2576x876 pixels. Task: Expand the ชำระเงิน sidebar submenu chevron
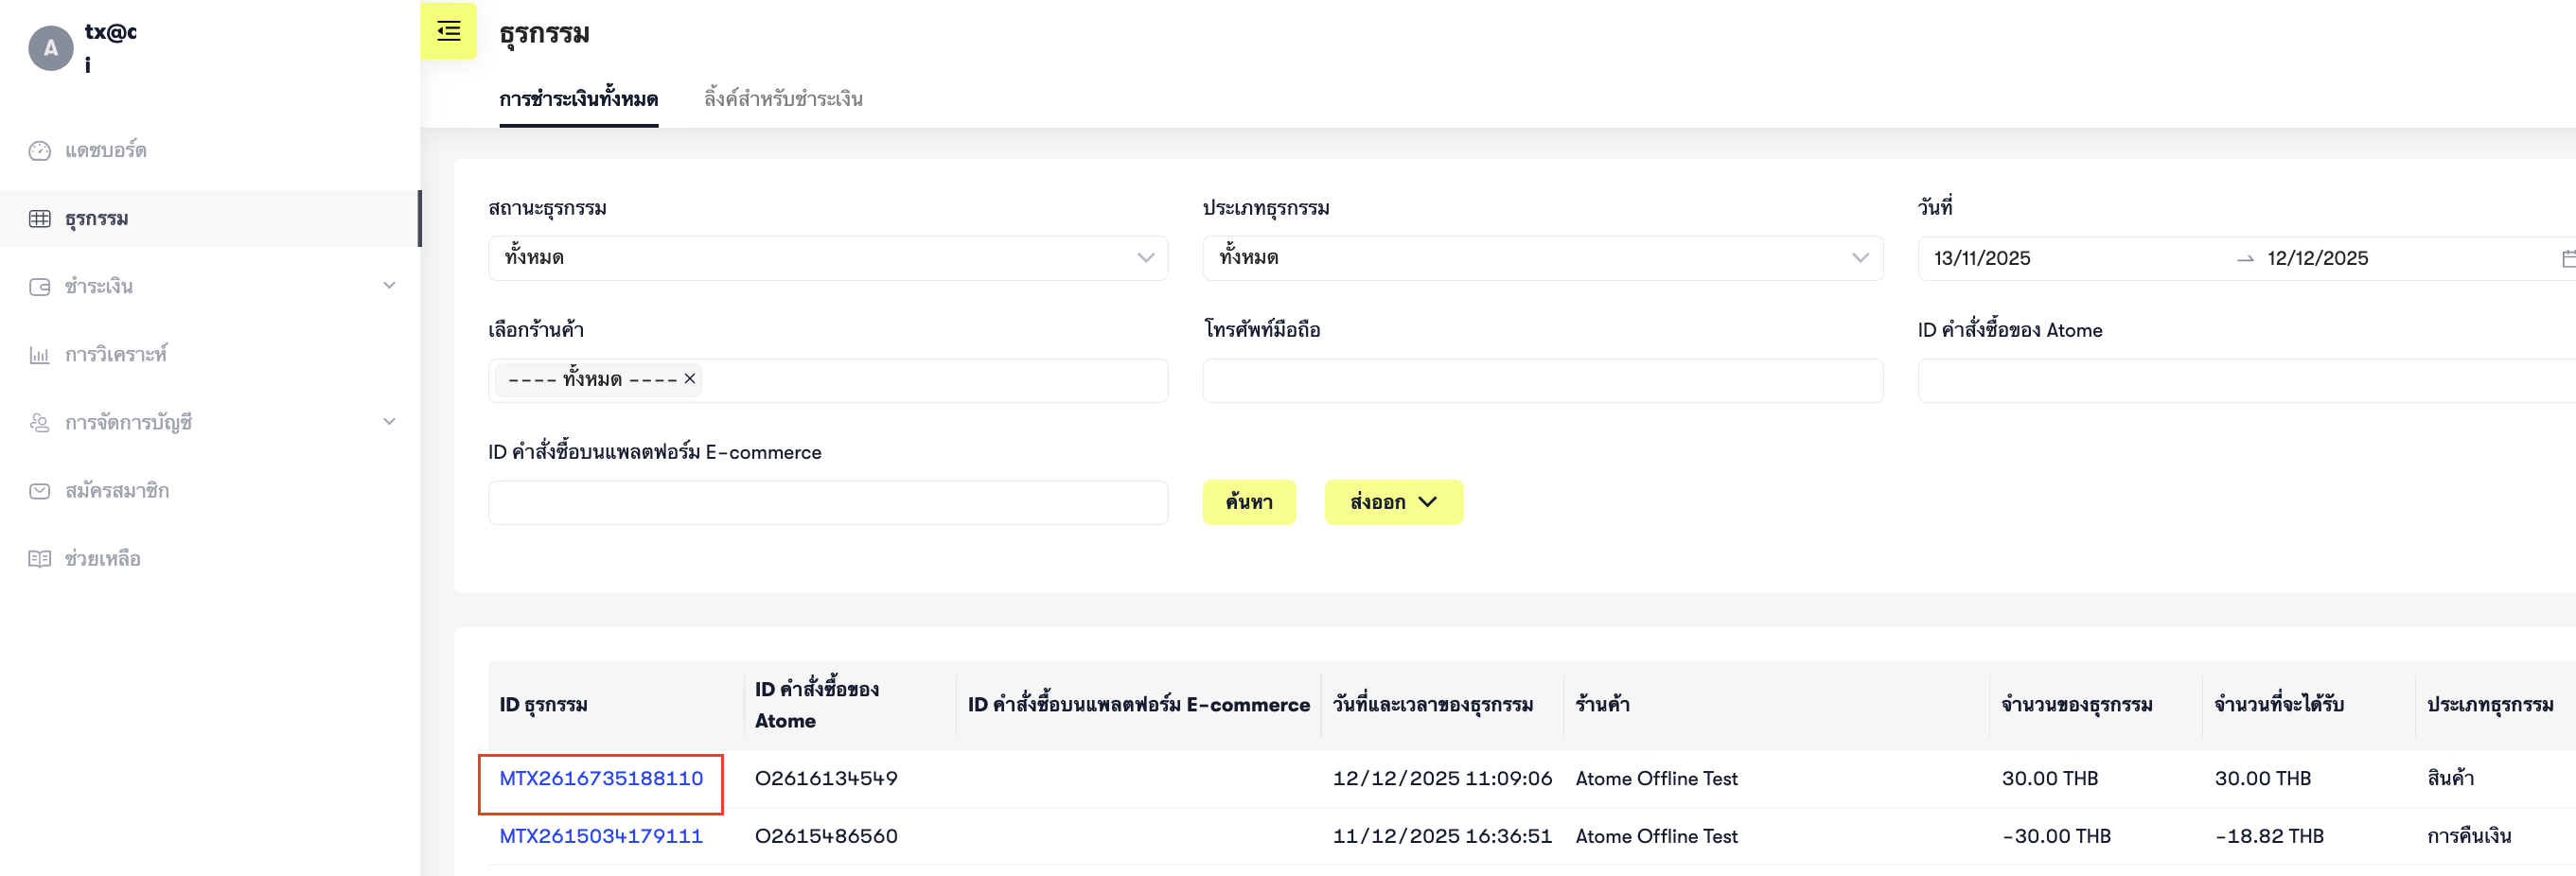389,286
